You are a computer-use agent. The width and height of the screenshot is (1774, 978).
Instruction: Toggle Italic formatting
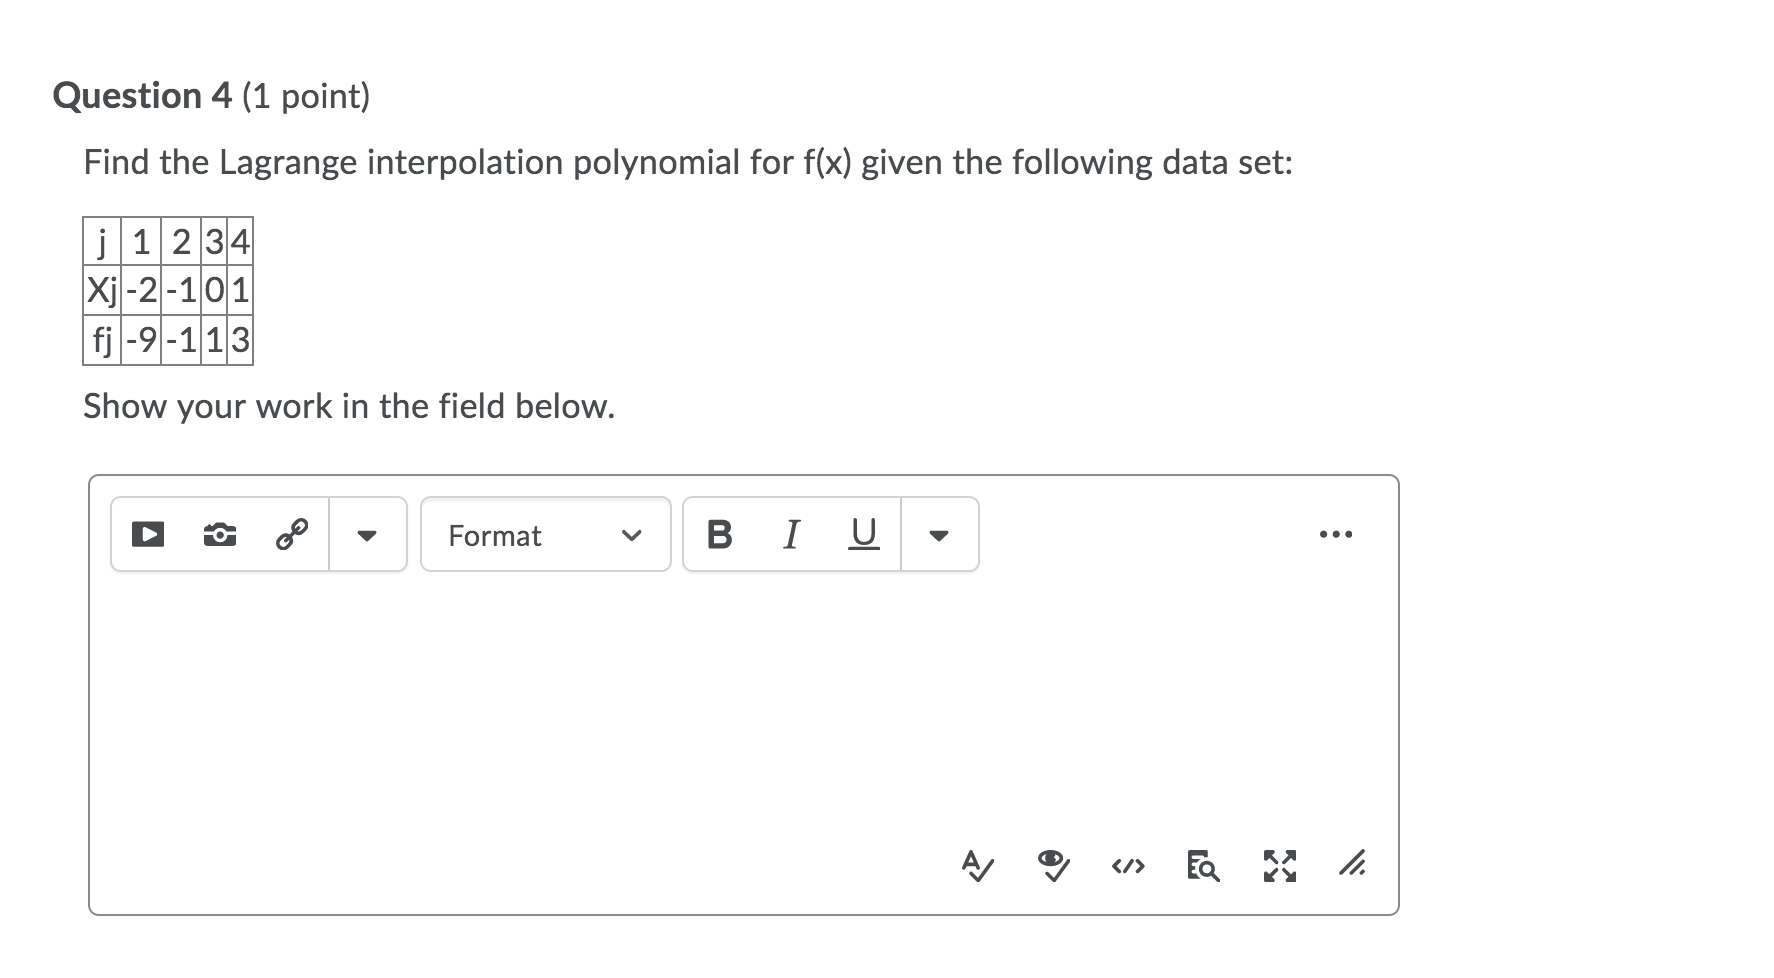point(791,535)
